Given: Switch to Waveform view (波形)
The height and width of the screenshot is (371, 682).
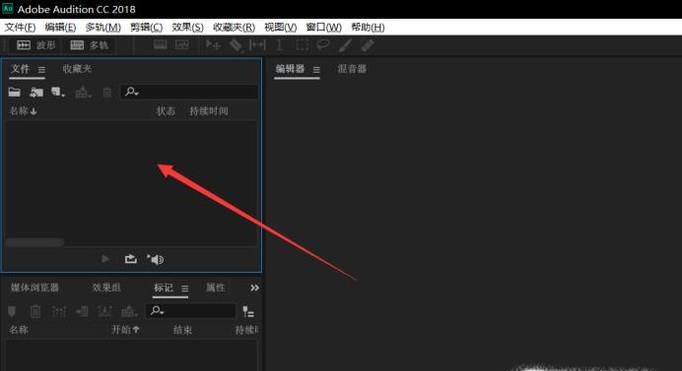Looking at the screenshot, I should point(36,45).
